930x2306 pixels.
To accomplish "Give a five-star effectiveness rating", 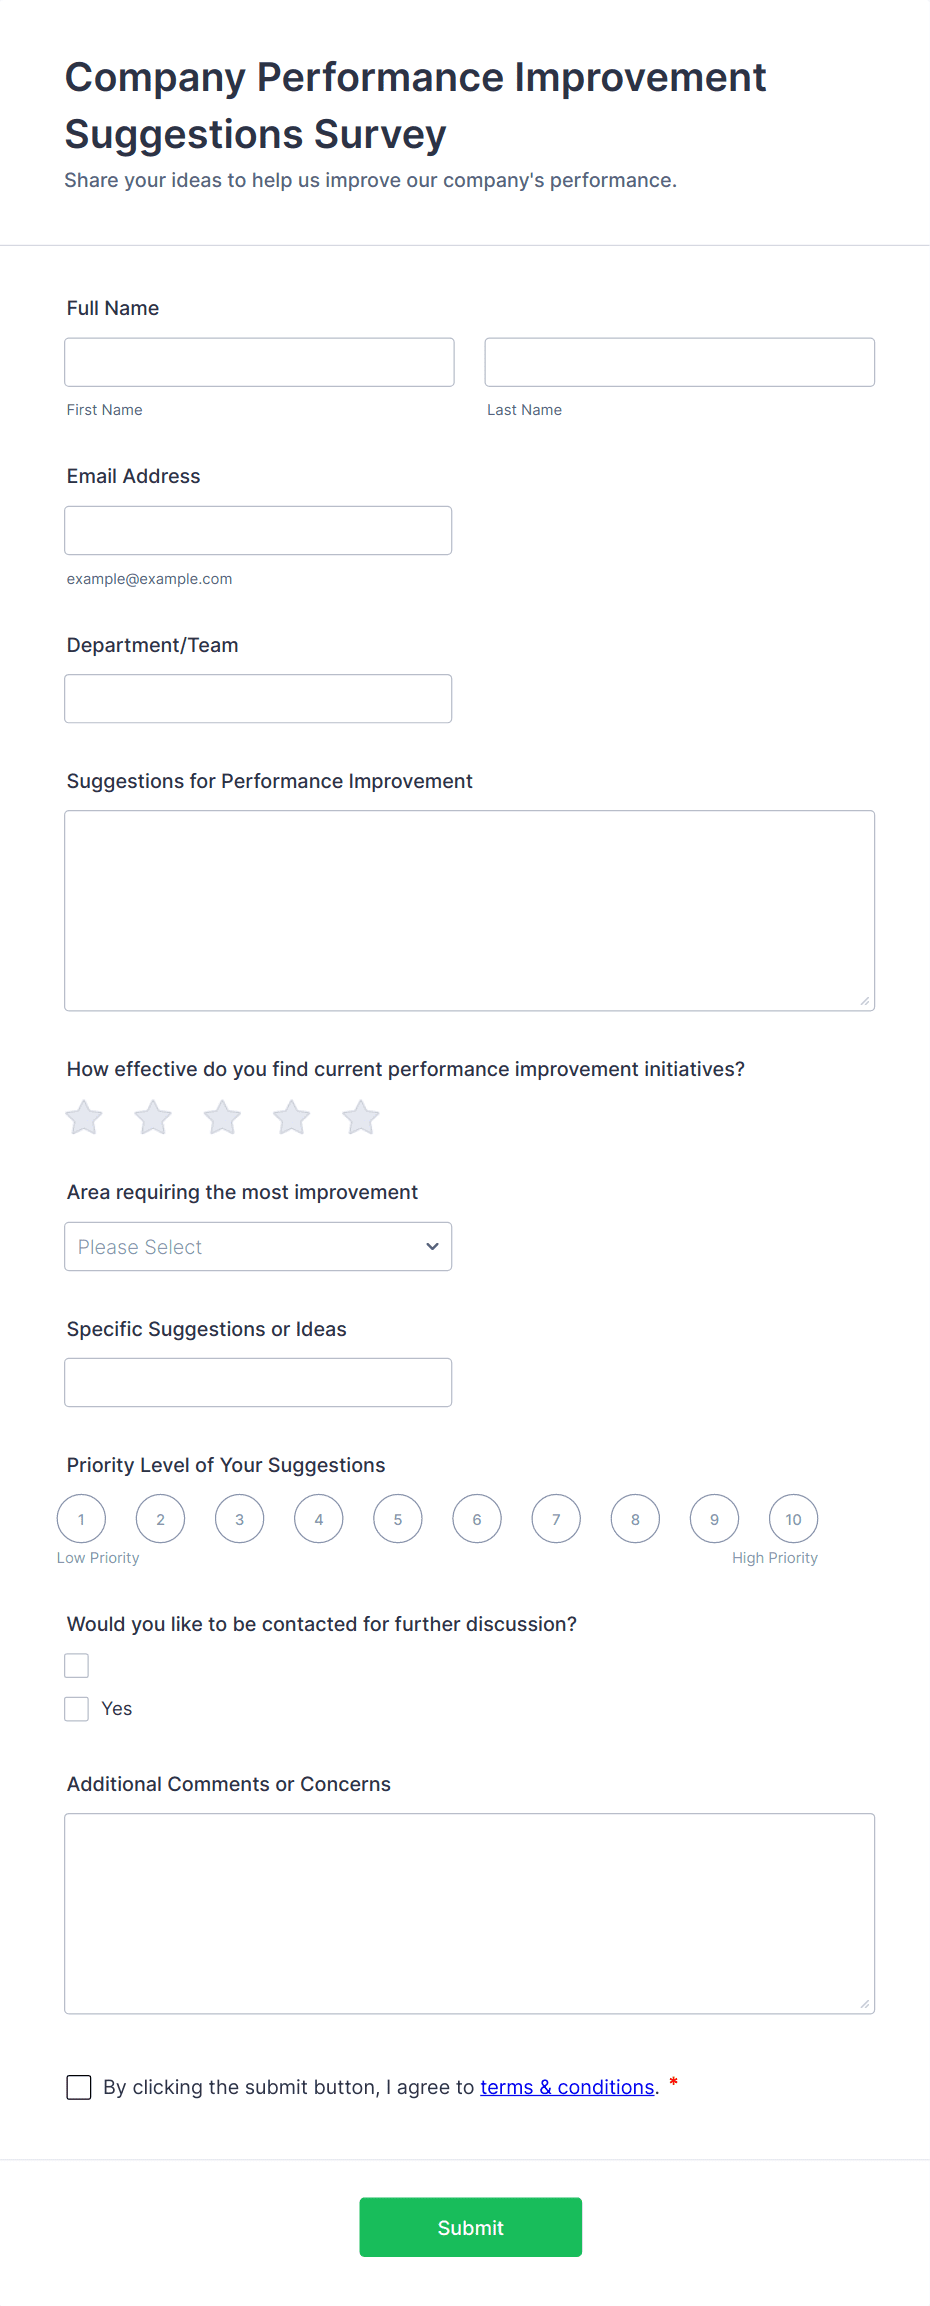I will coord(360,1118).
